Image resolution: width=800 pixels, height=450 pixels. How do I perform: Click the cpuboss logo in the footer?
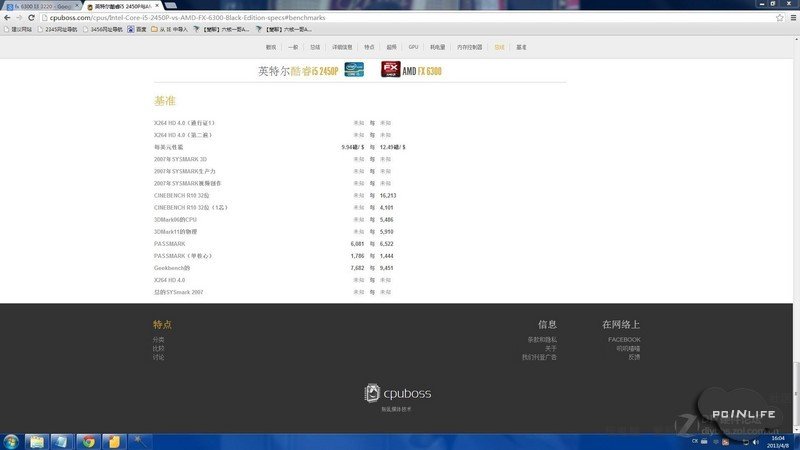click(397, 393)
